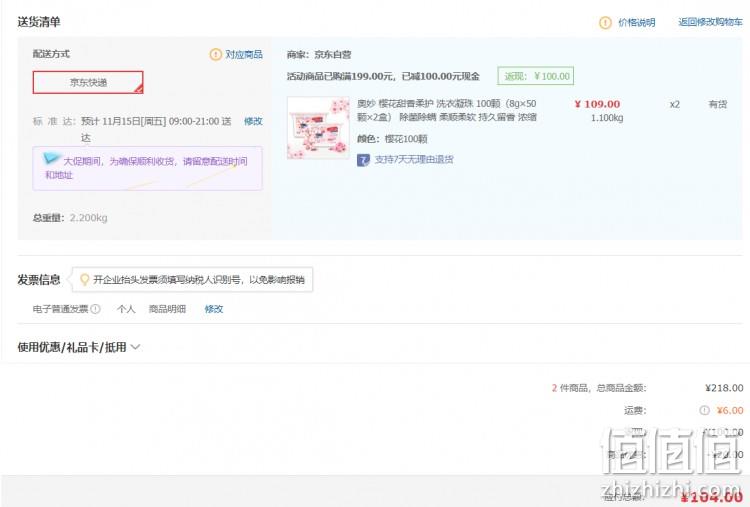
Task: Click the product price ¥109.00
Action: pos(597,104)
